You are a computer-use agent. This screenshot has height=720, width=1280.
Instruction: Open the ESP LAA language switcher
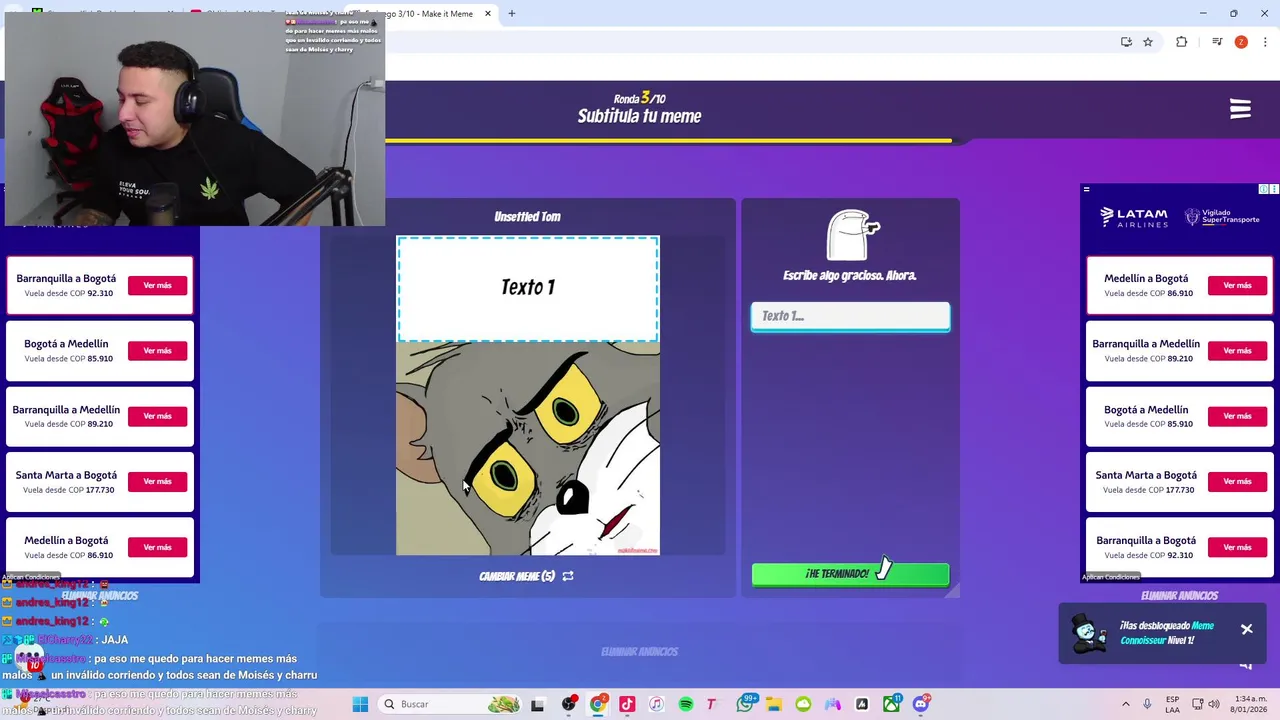tap(1172, 704)
